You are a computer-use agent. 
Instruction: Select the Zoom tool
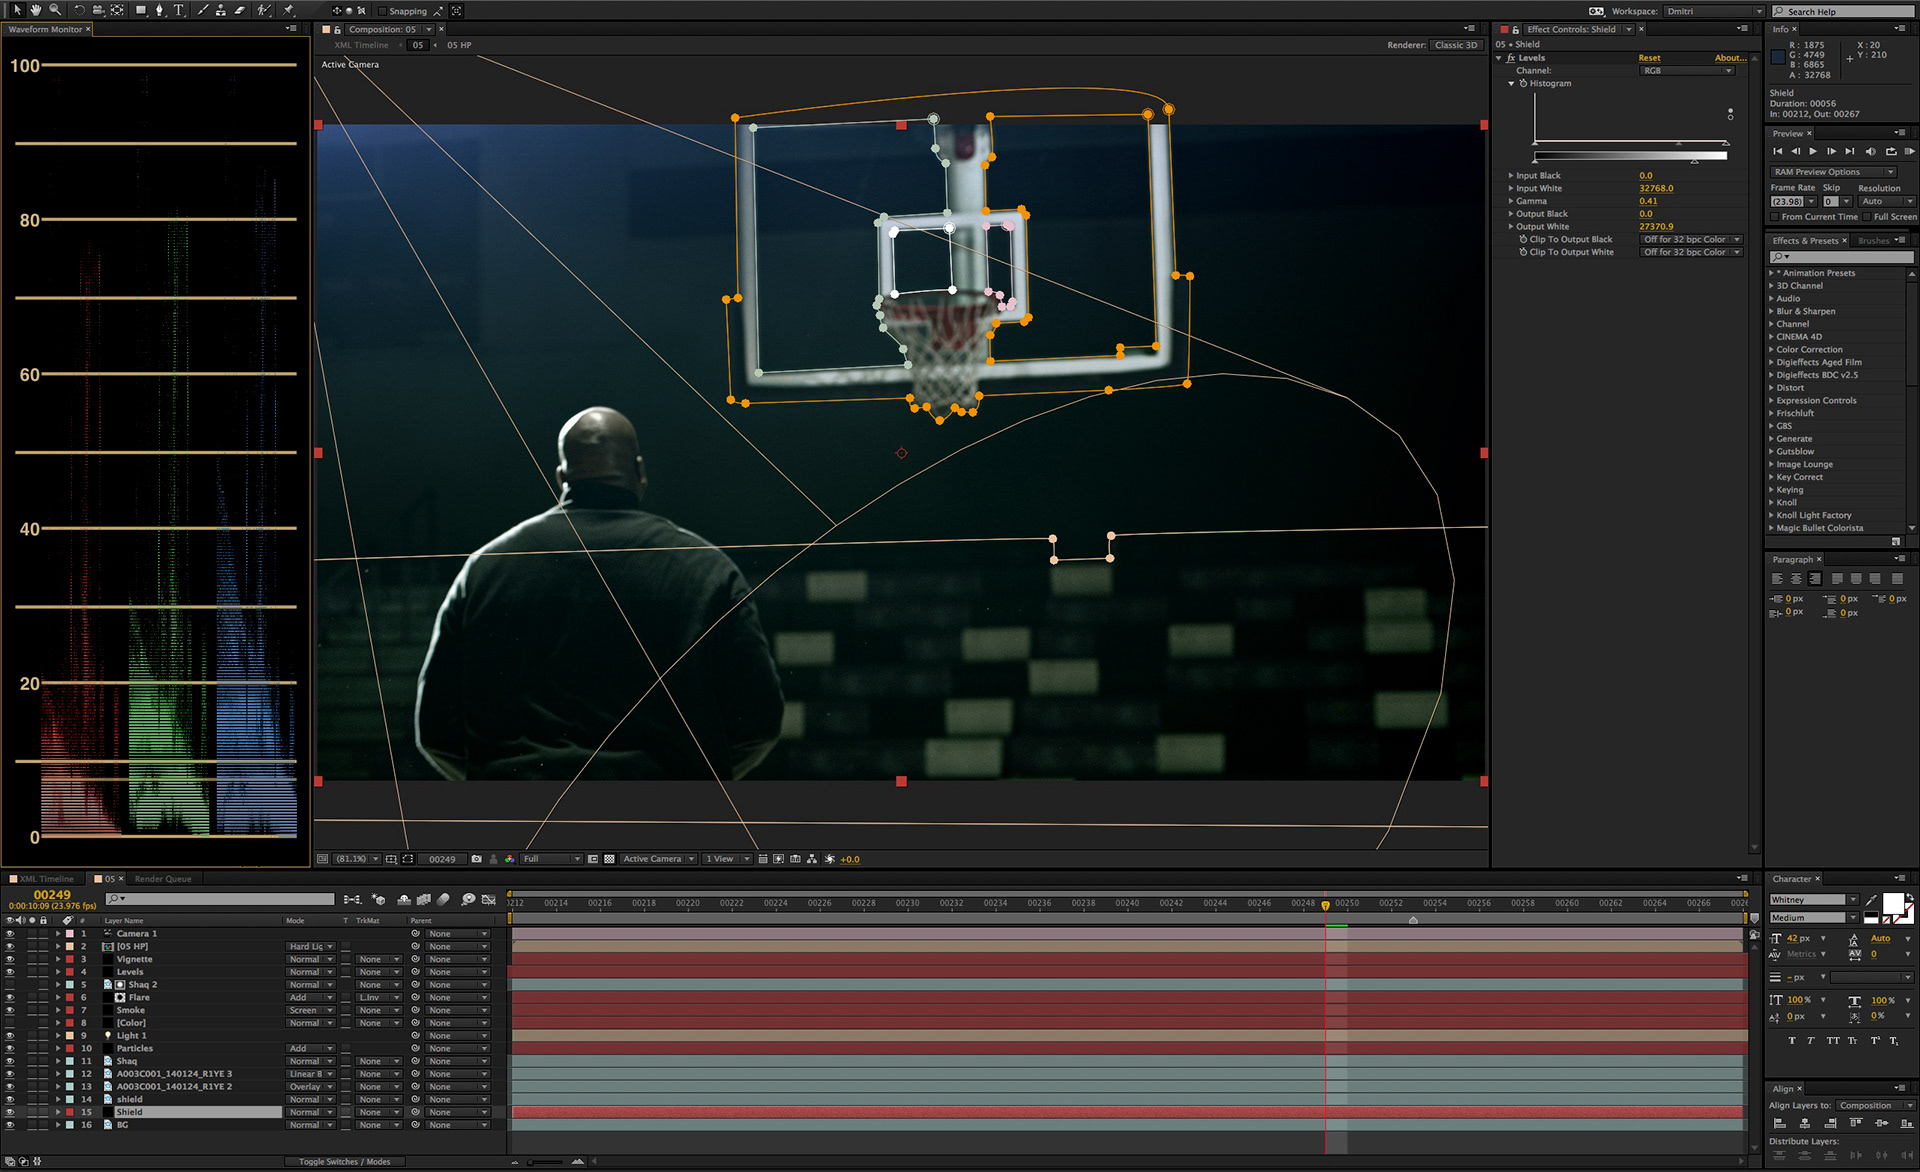[55, 10]
